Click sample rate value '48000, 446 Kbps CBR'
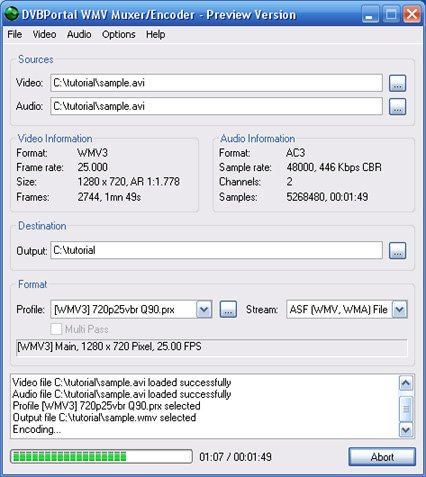 (x=334, y=167)
